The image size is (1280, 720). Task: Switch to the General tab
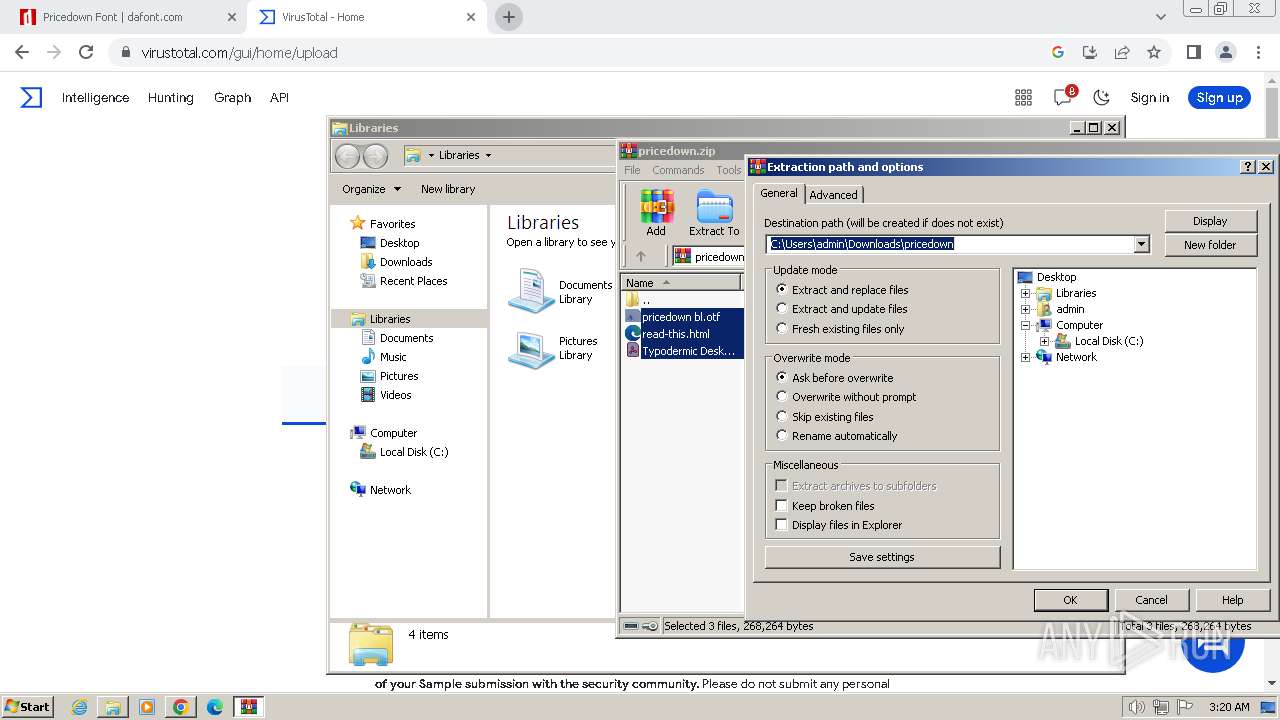click(x=778, y=194)
